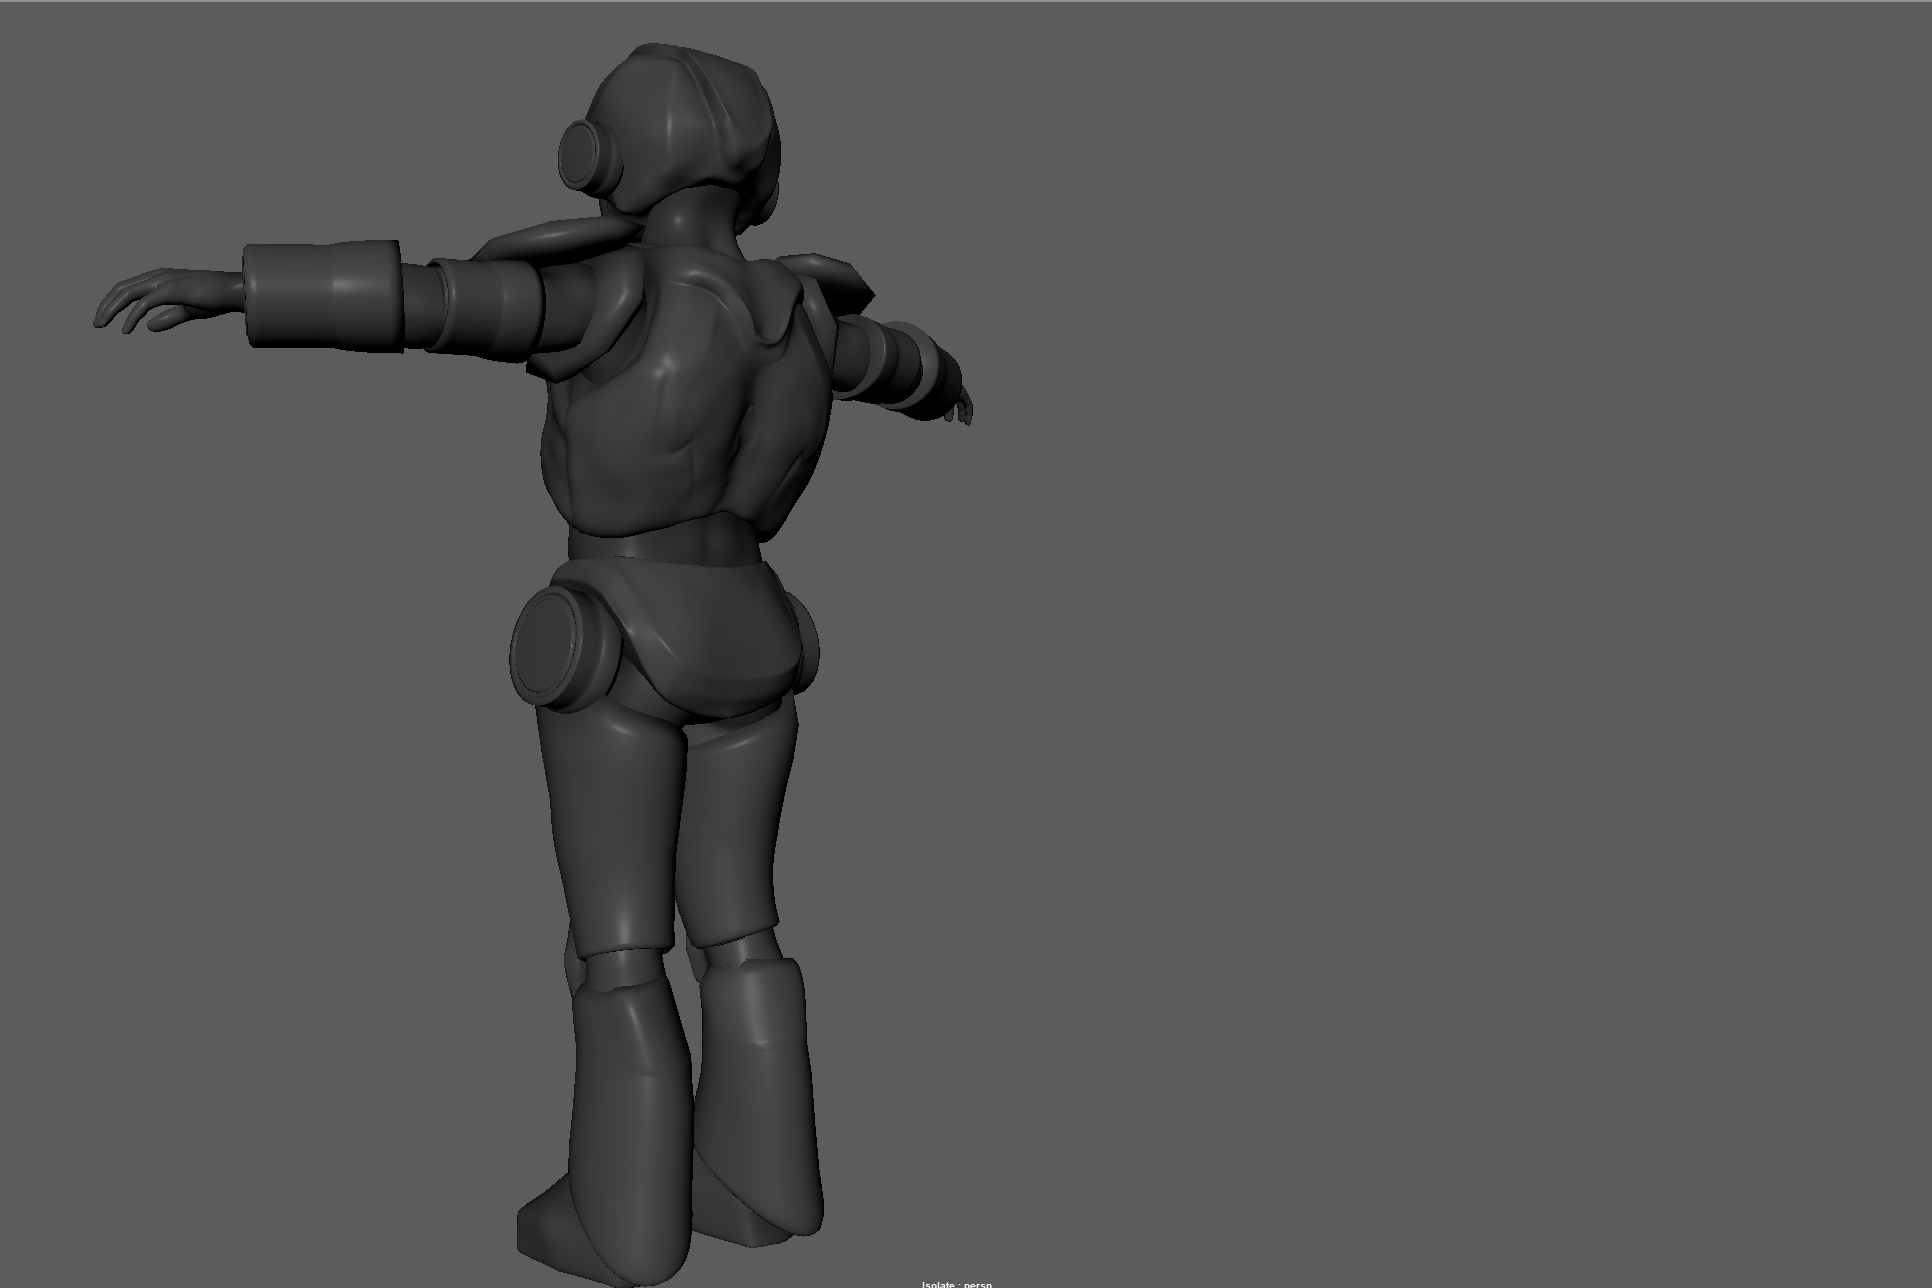Screen dimensions: 1932x1288
Task: Click the "Isolate : persp" viewport label
Action: [957, 1284]
